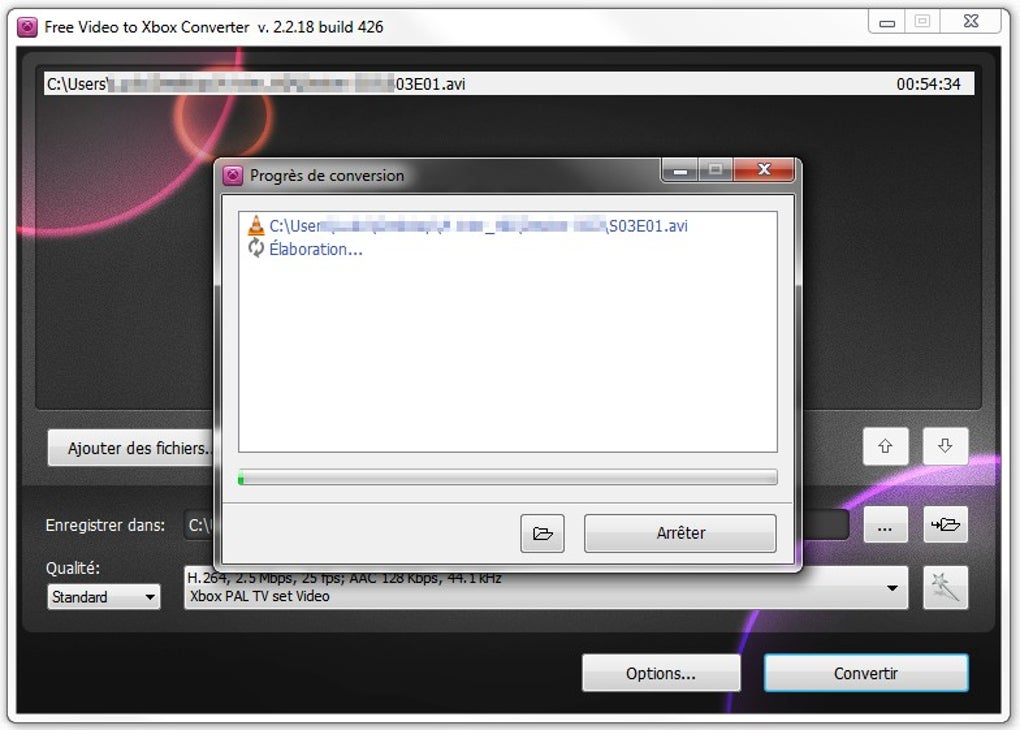The height and width of the screenshot is (730, 1020).
Task: Click the green conversion progress bar
Action: 507,478
